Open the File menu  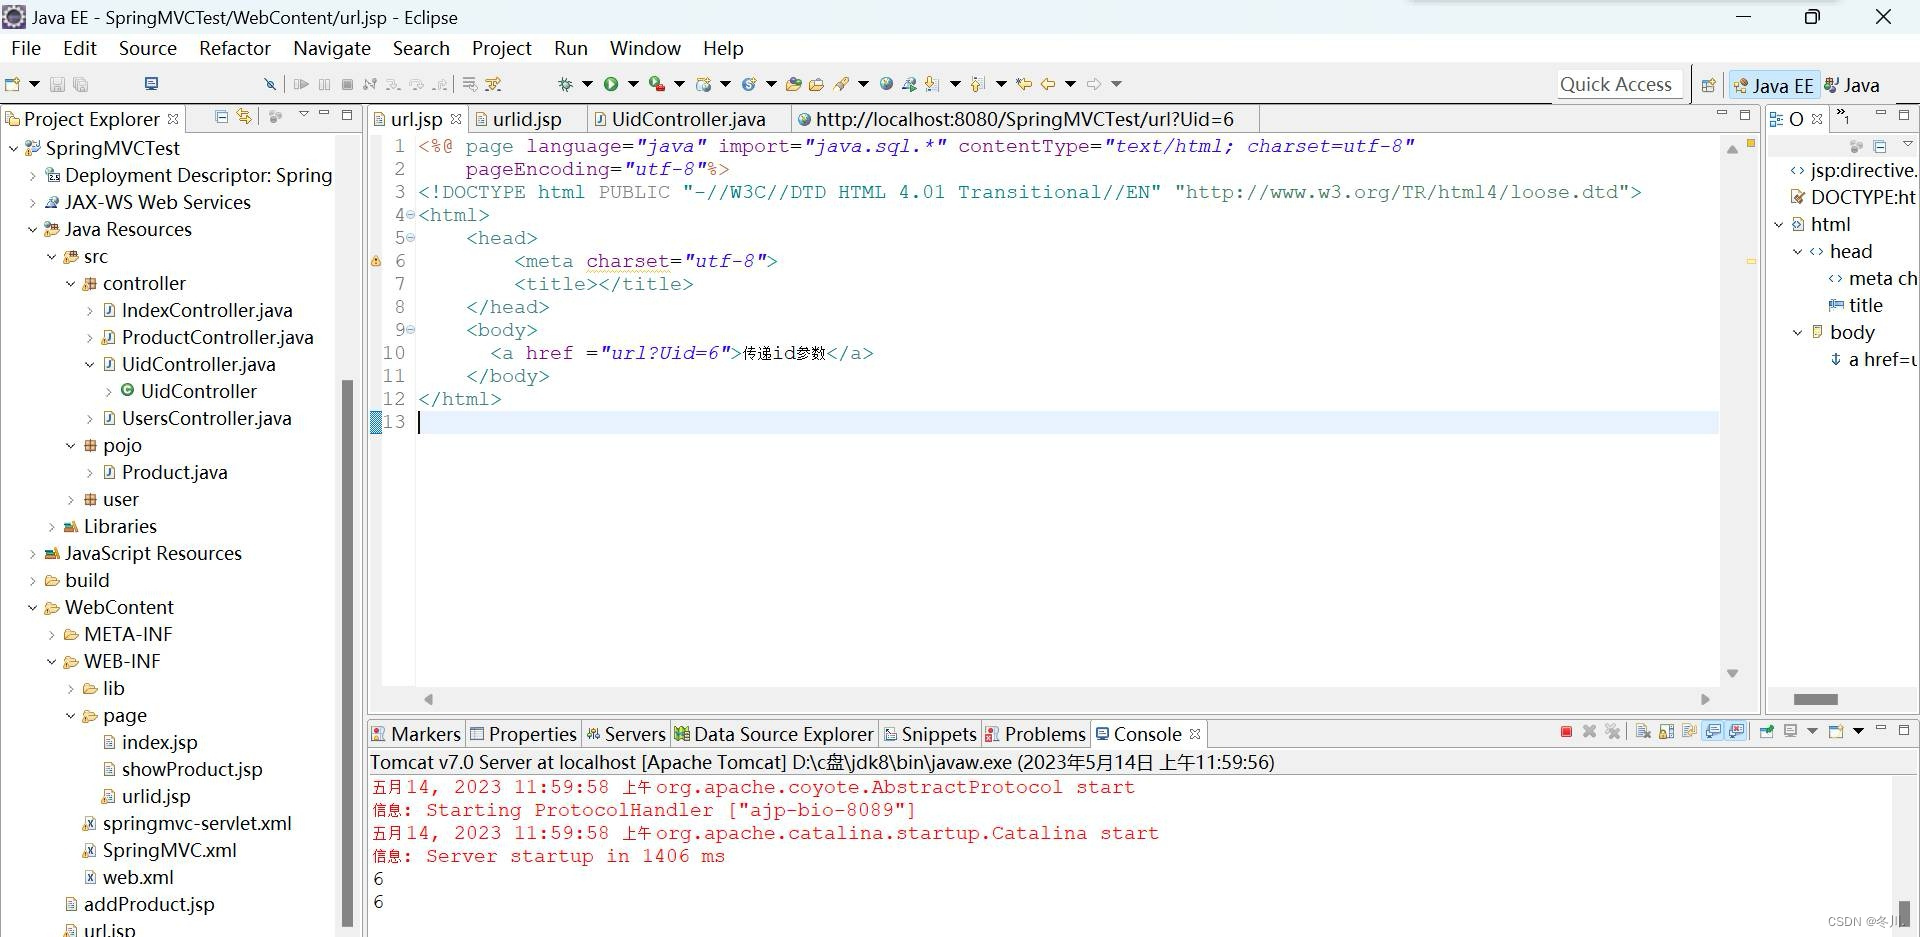click(26, 48)
